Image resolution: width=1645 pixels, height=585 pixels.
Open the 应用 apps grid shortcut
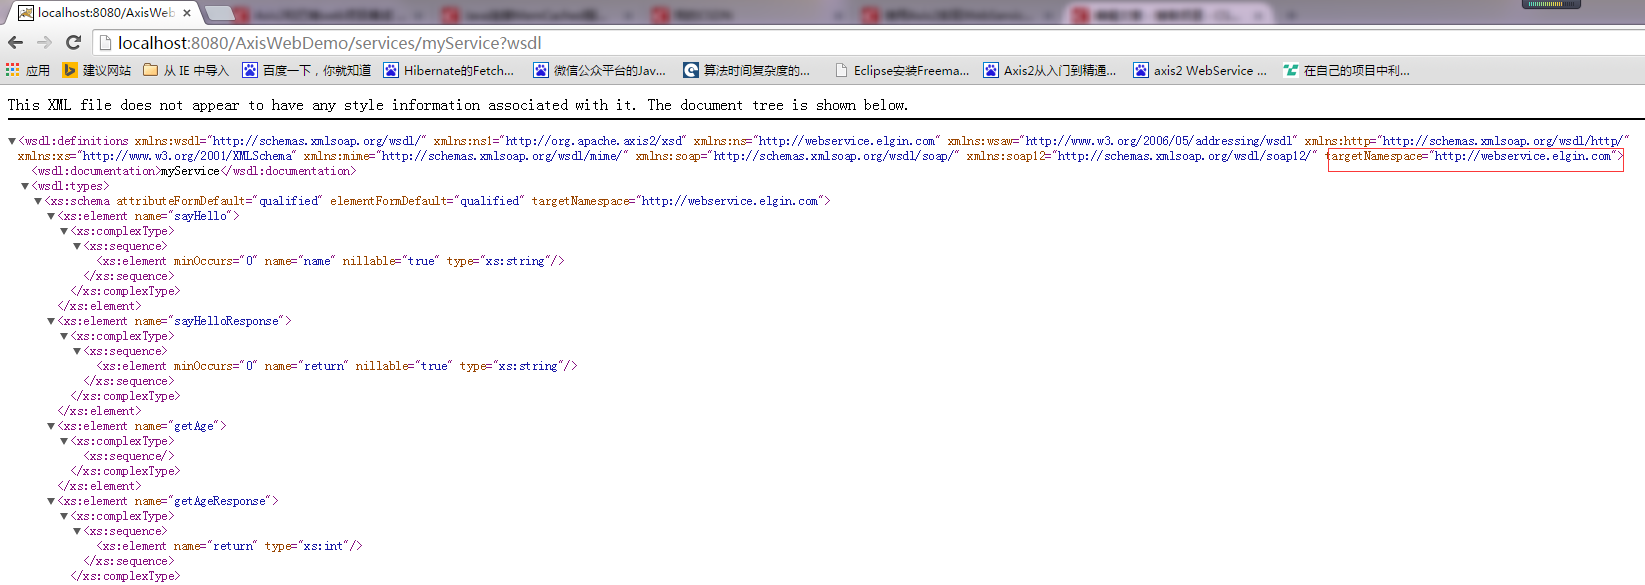[28, 70]
